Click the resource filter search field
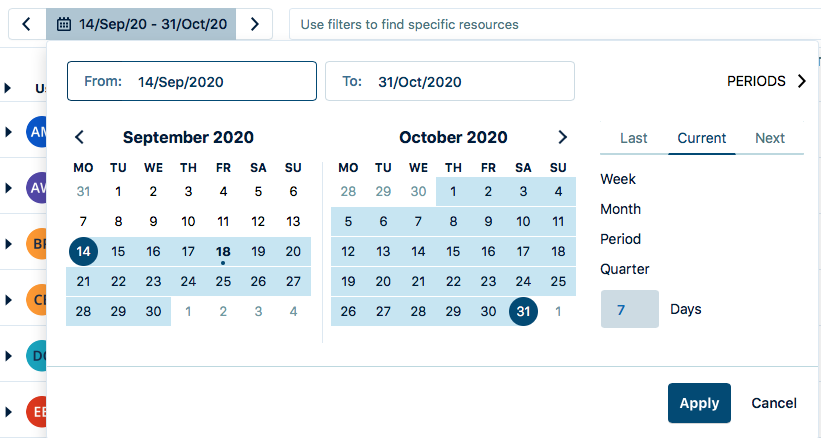821x438 pixels. tap(550, 23)
